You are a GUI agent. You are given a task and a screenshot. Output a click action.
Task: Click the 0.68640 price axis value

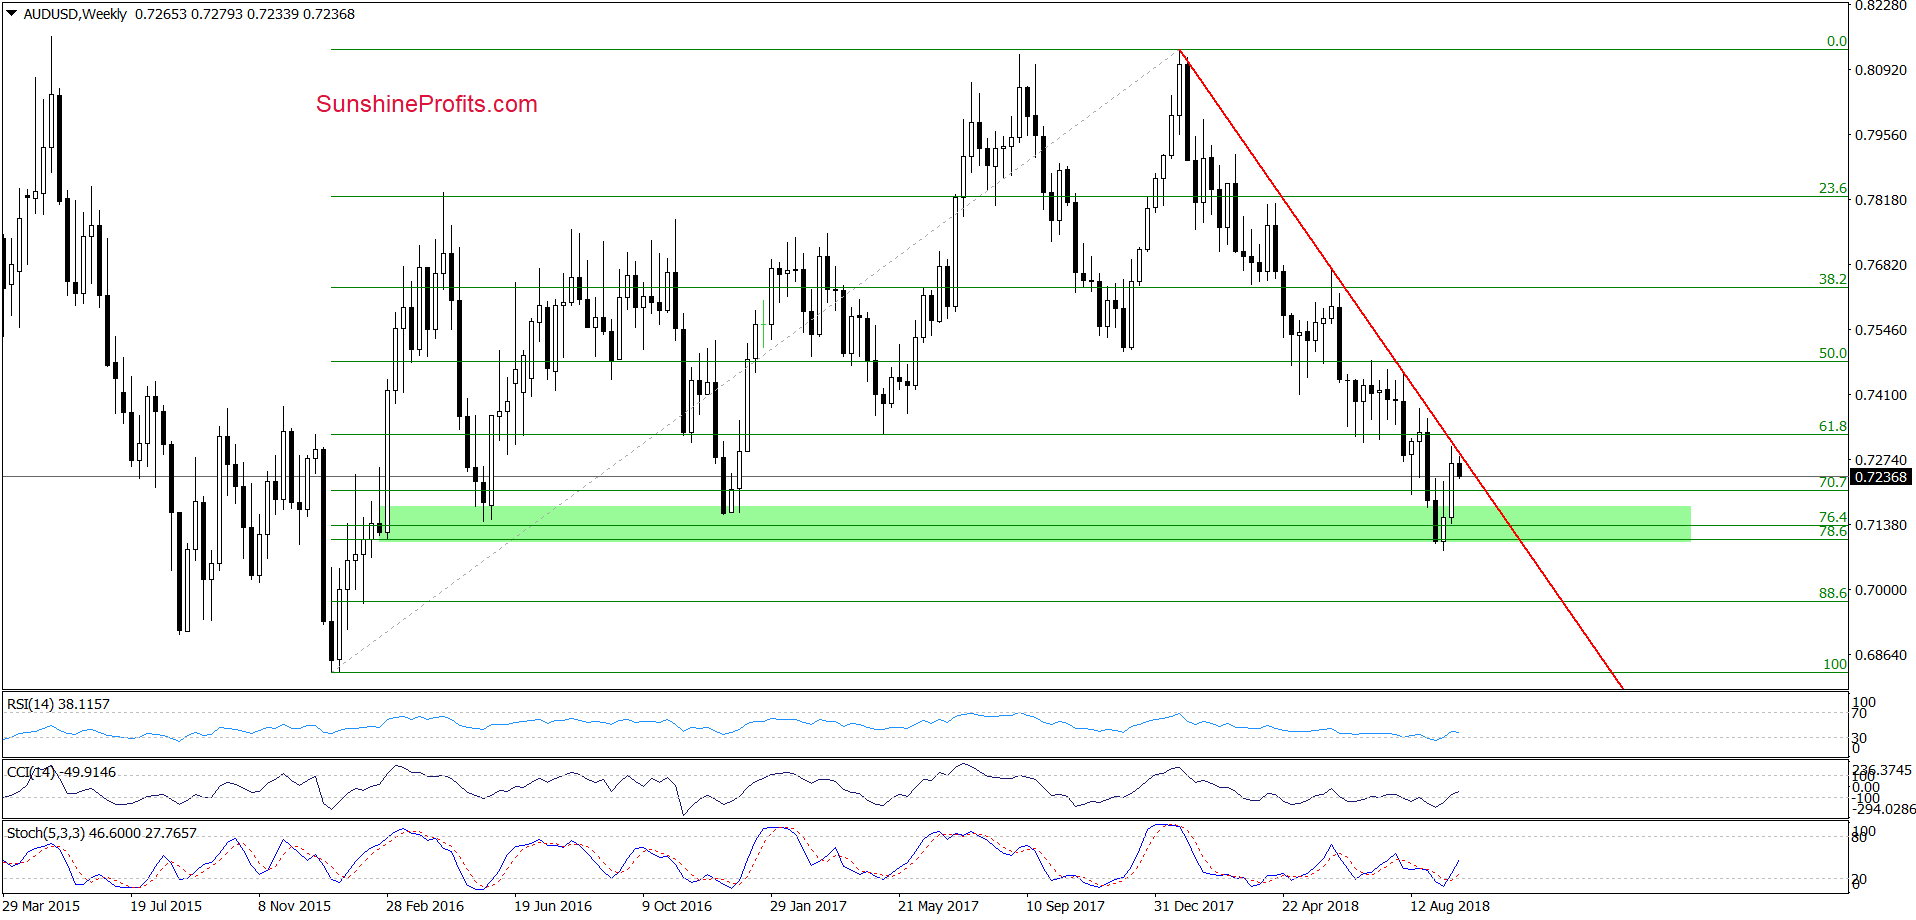coord(1880,655)
